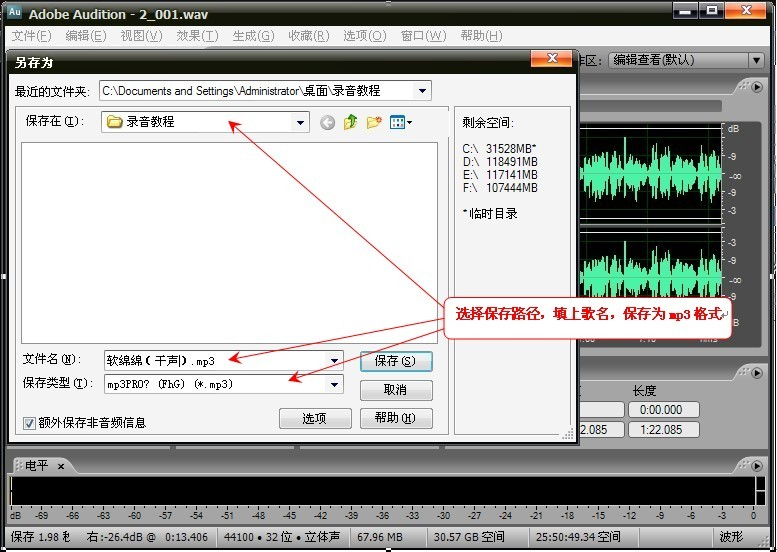Click the resize grip at dialog corner
Image resolution: width=777 pixels, height=552 pixels.
coord(568,435)
